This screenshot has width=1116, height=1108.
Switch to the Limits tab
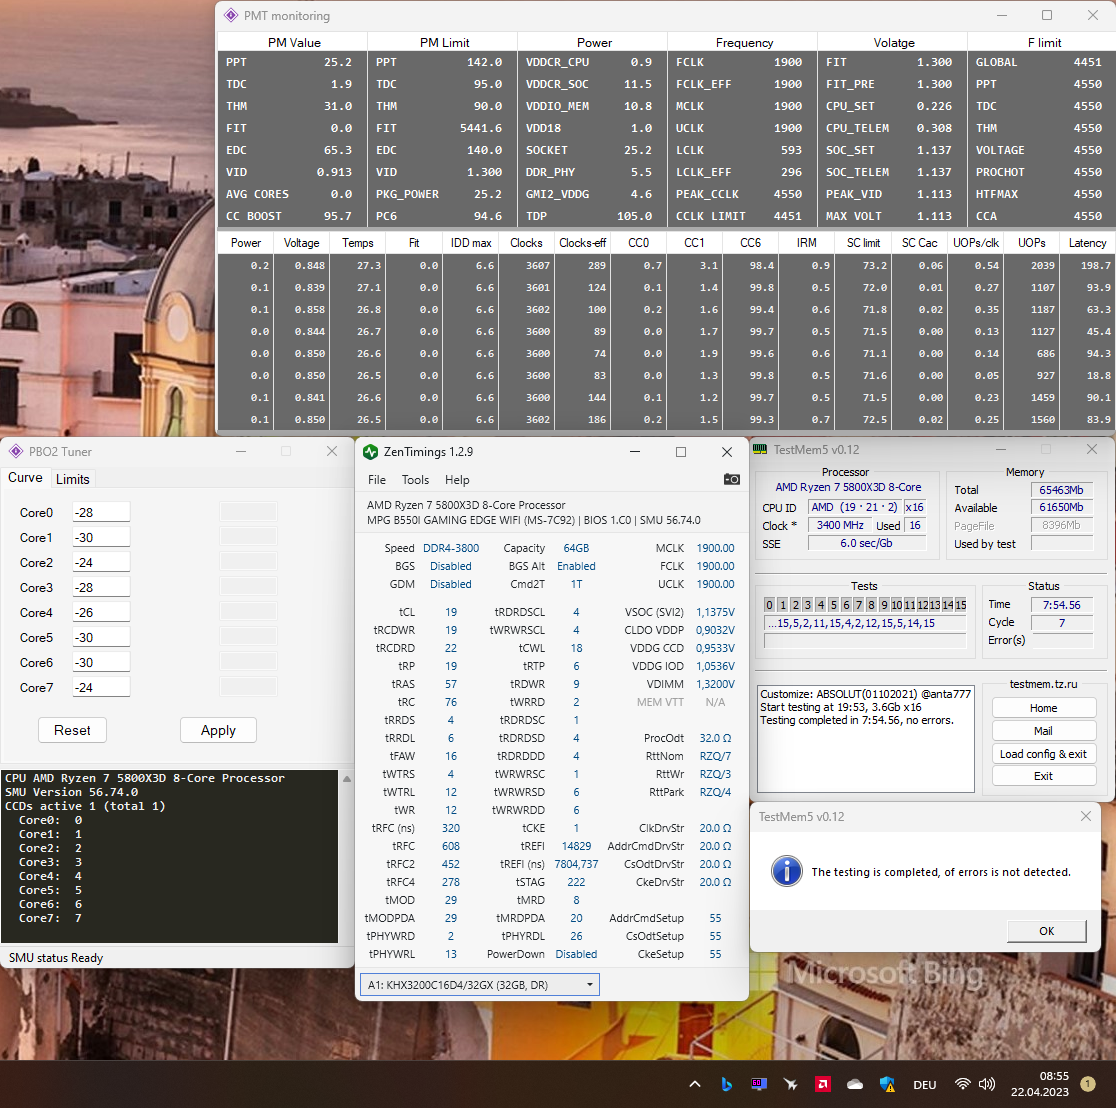pyautogui.click(x=73, y=479)
